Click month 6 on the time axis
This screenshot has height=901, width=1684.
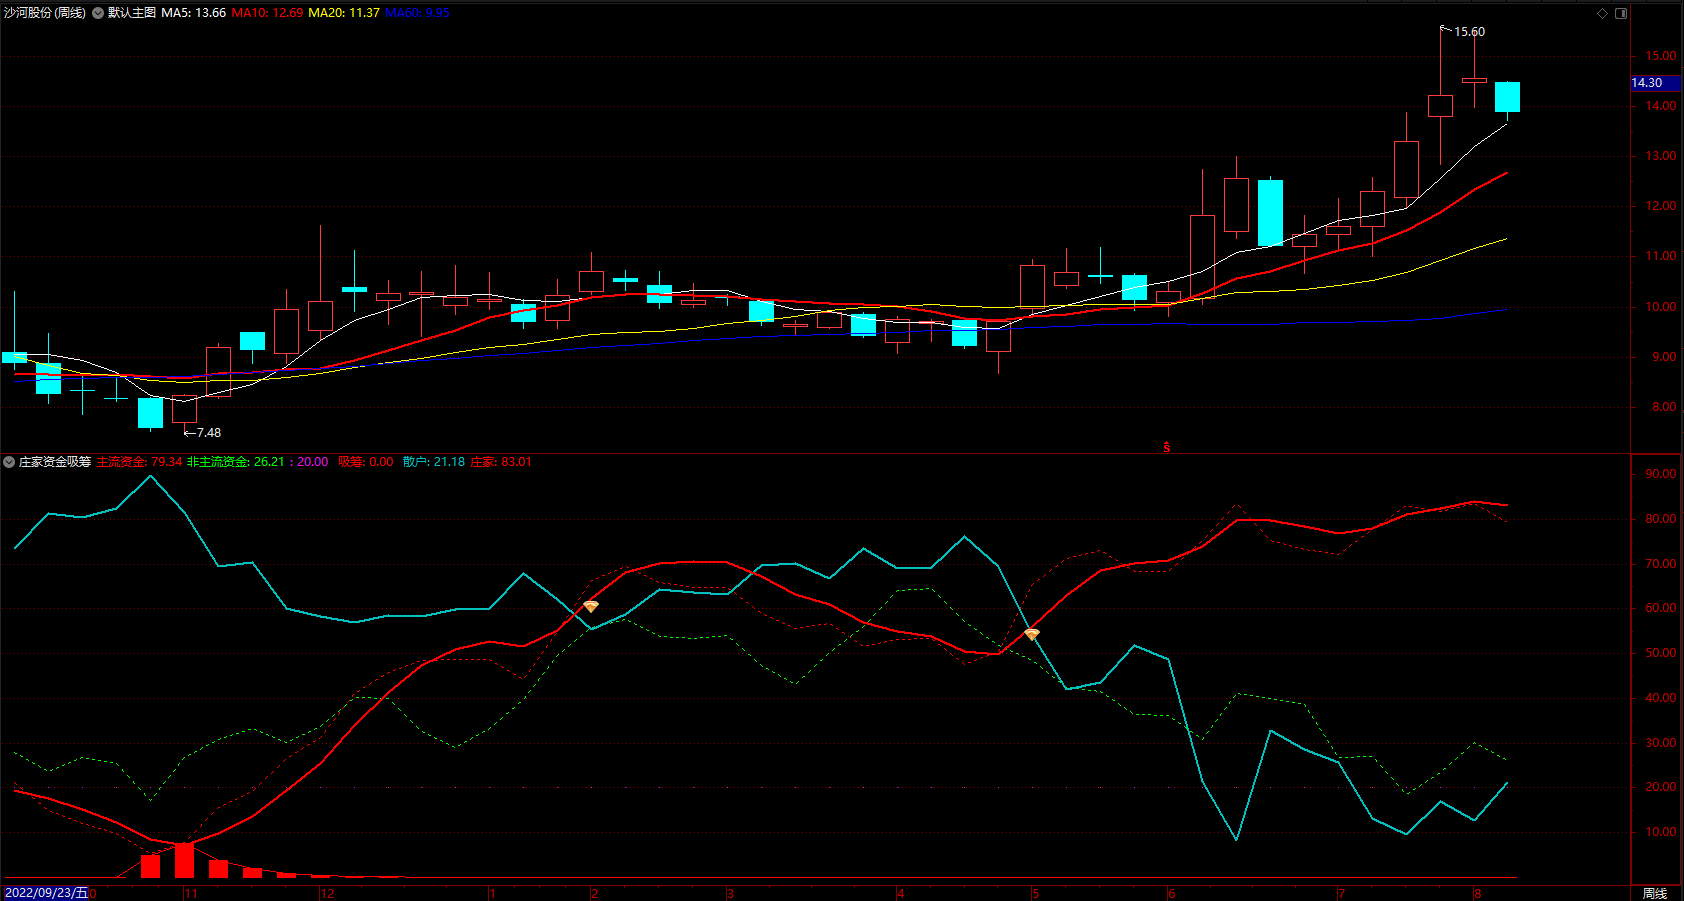1171,893
